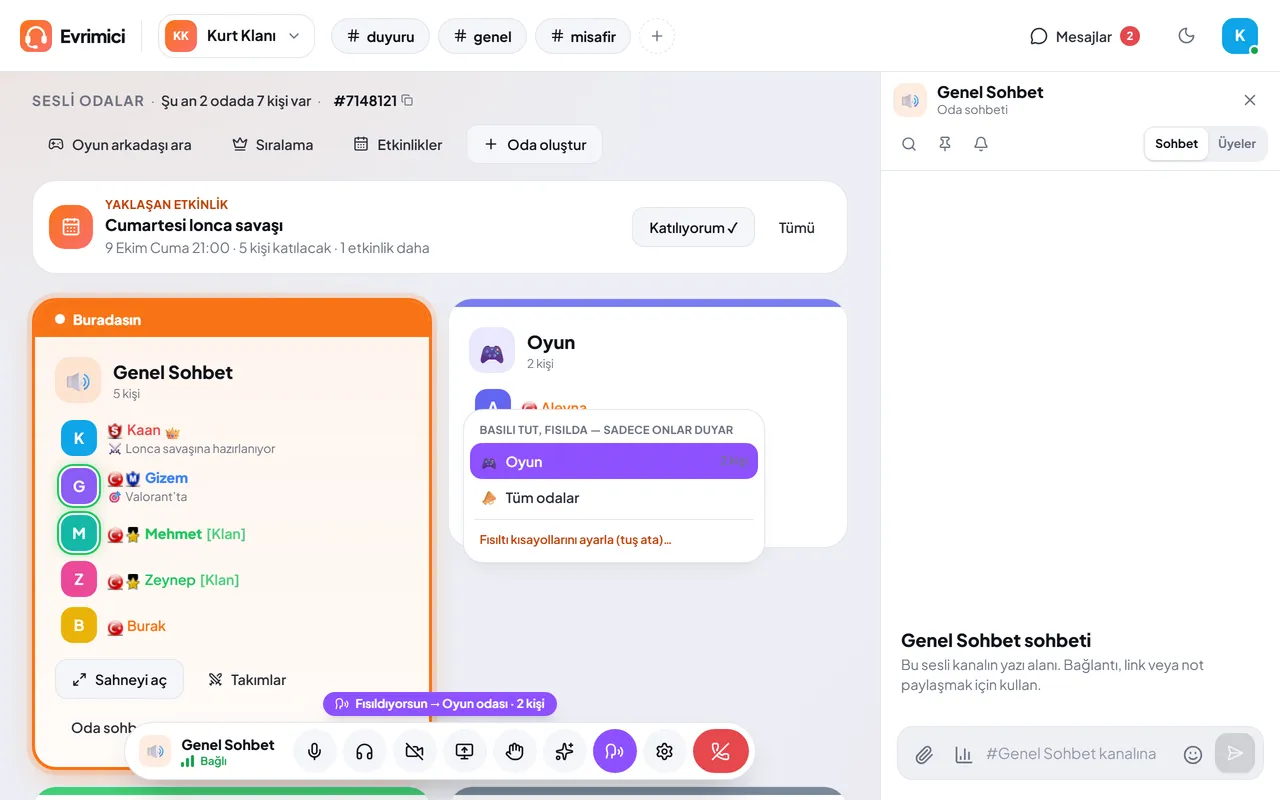The height and width of the screenshot is (800, 1280).
Task: Open voice settings gear
Action: coord(665,751)
